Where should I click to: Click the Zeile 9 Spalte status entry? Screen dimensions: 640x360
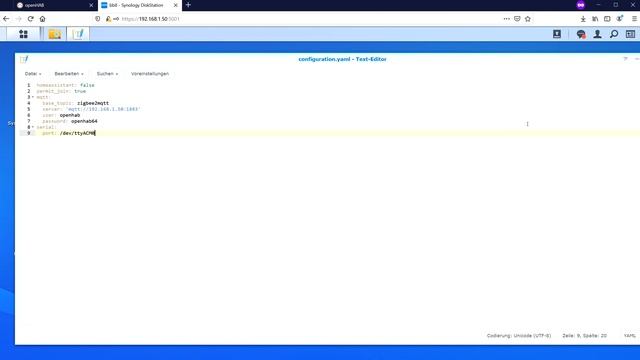pyautogui.click(x=584, y=336)
